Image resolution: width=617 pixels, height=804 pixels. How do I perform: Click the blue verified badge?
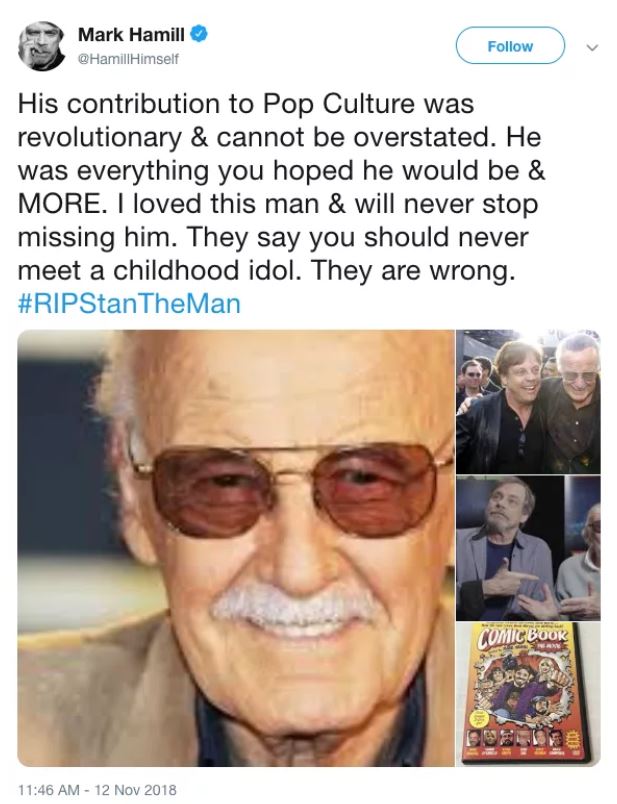(200, 35)
